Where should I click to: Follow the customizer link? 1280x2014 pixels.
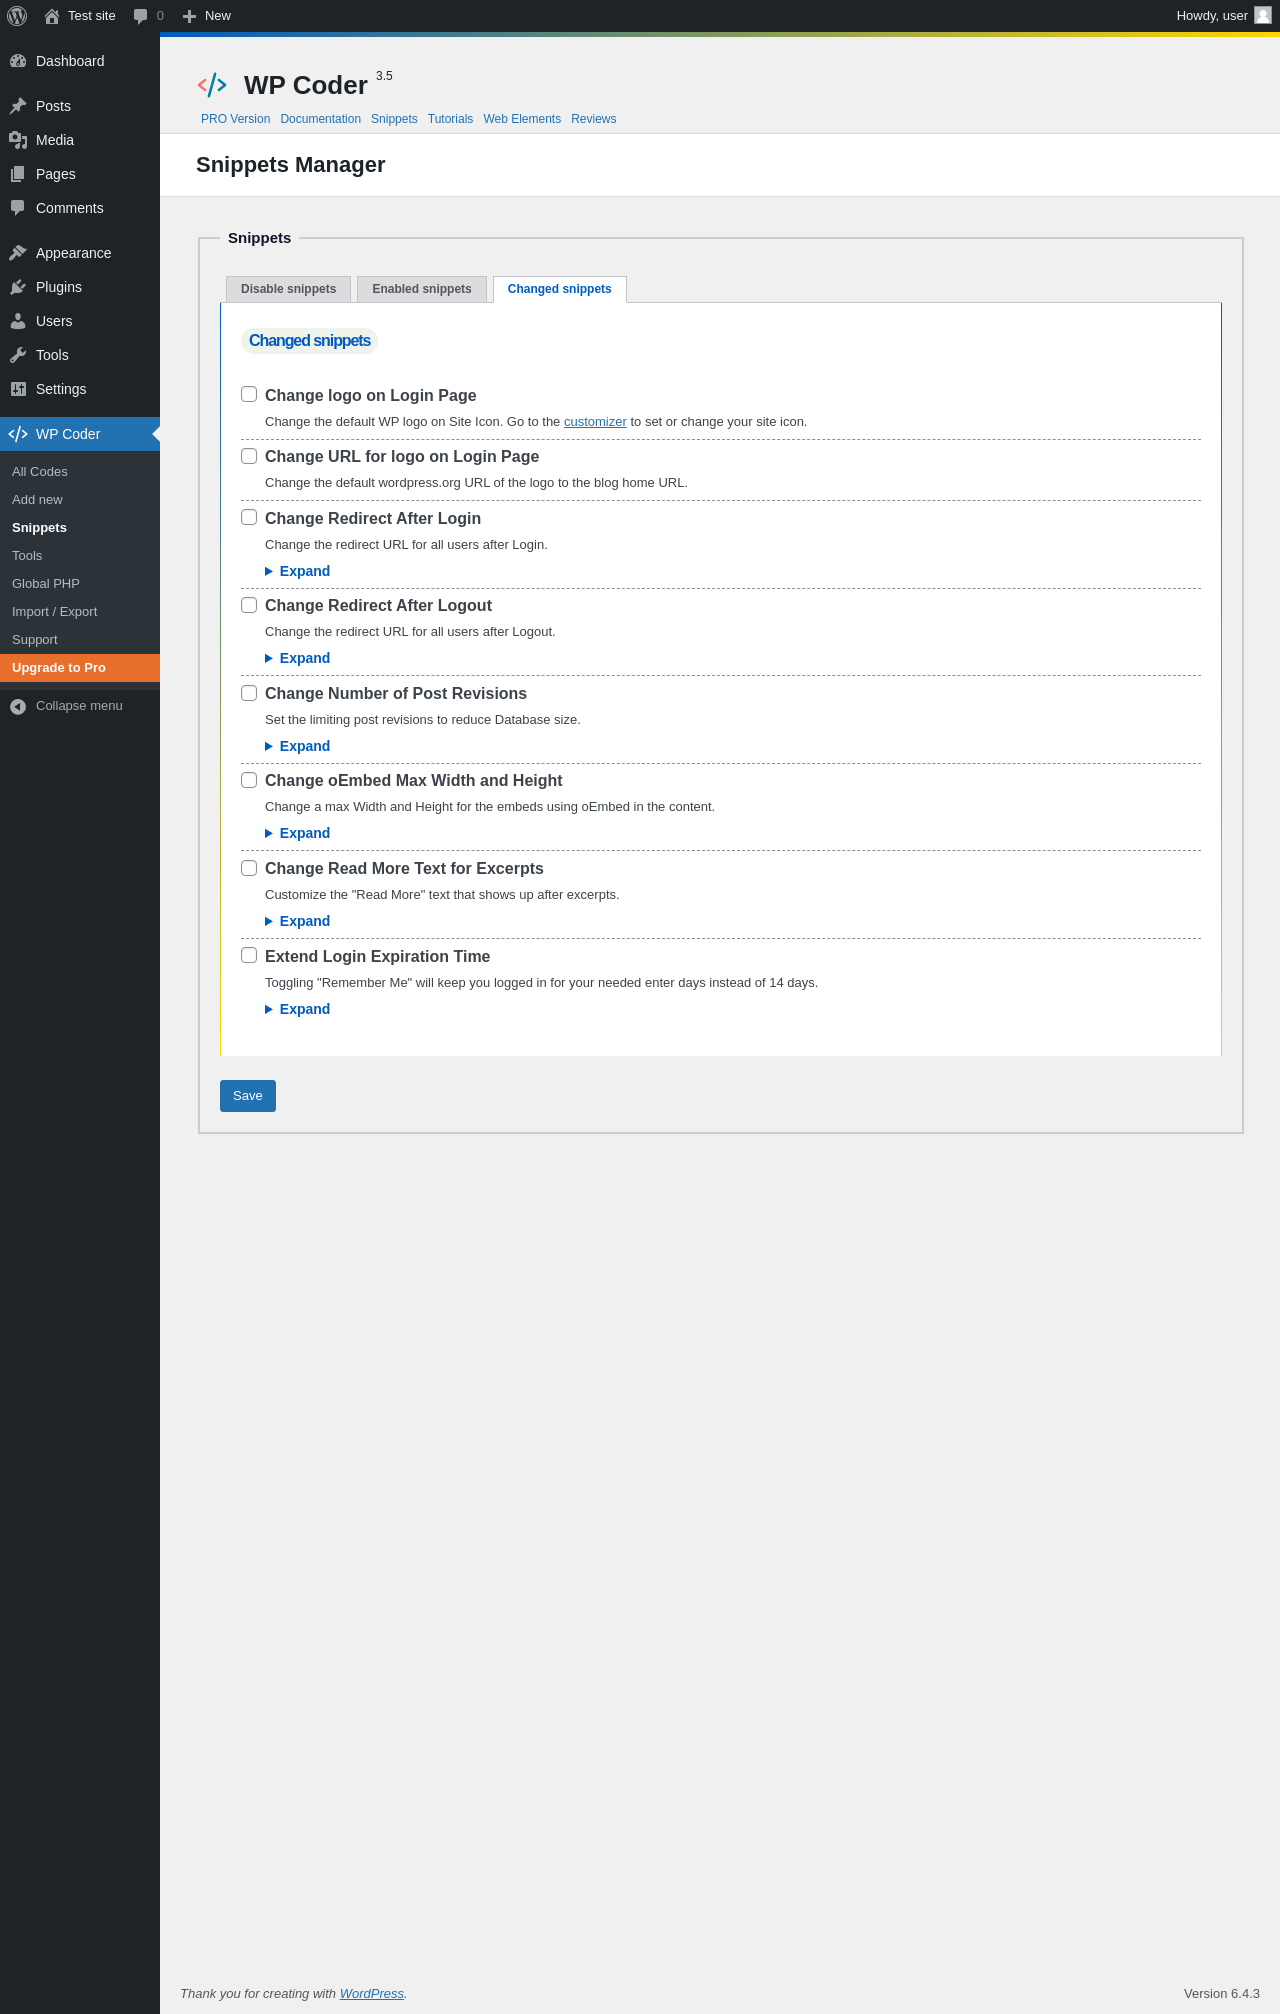tap(595, 422)
